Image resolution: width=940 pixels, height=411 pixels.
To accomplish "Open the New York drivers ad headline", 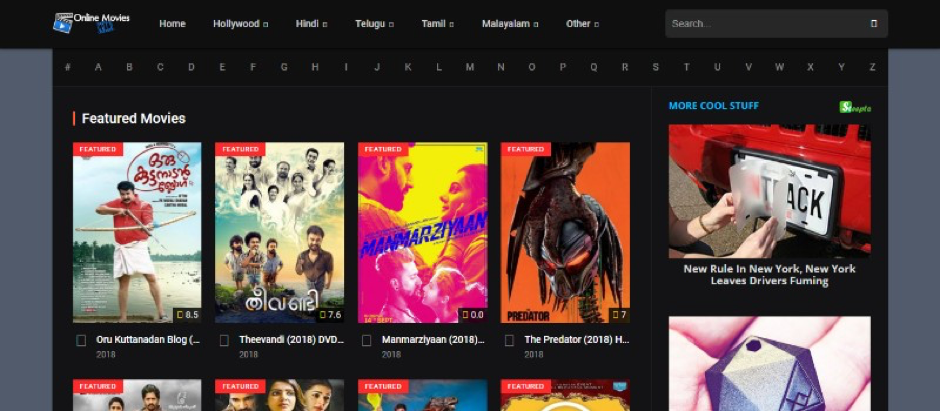I will tap(769, 274).
